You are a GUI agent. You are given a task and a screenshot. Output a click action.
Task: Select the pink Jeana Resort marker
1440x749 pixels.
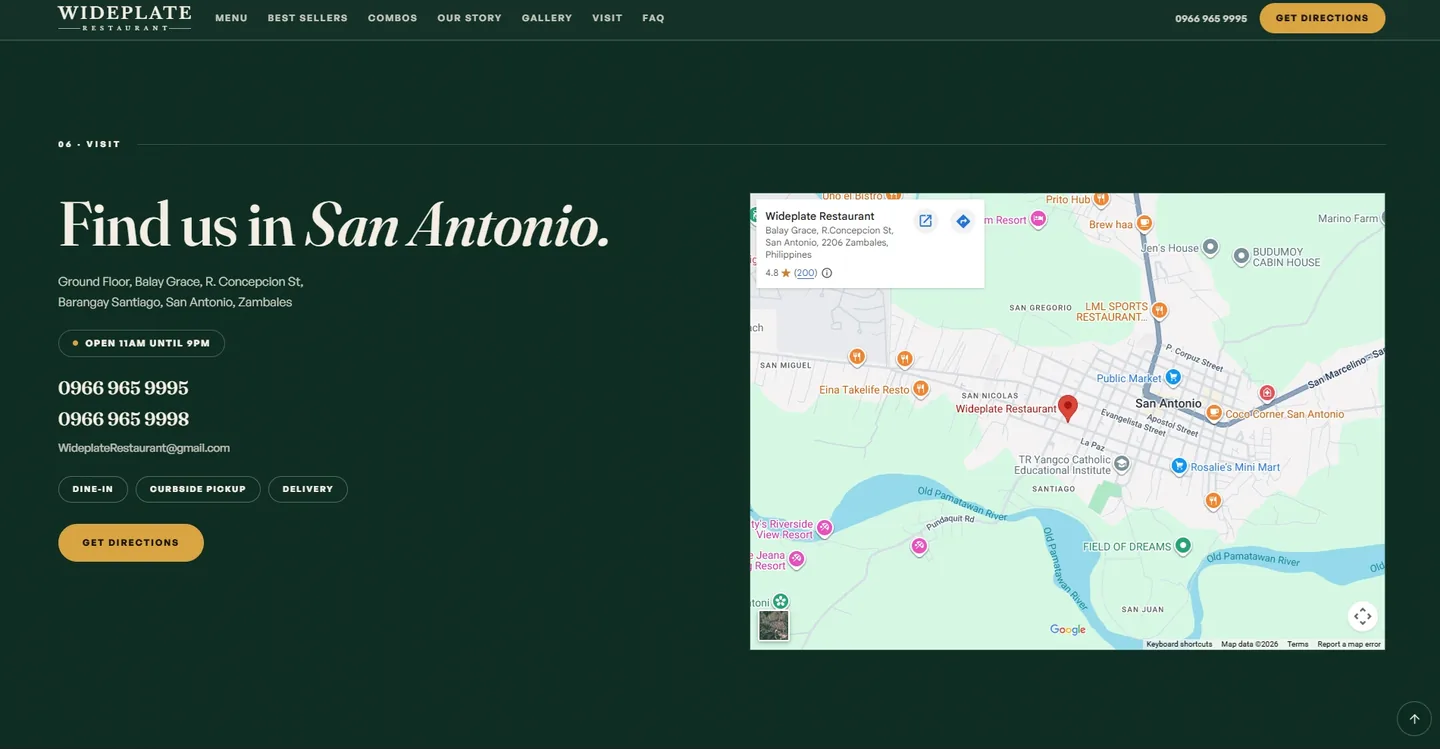pyautogui.click(x=797, y=560)
